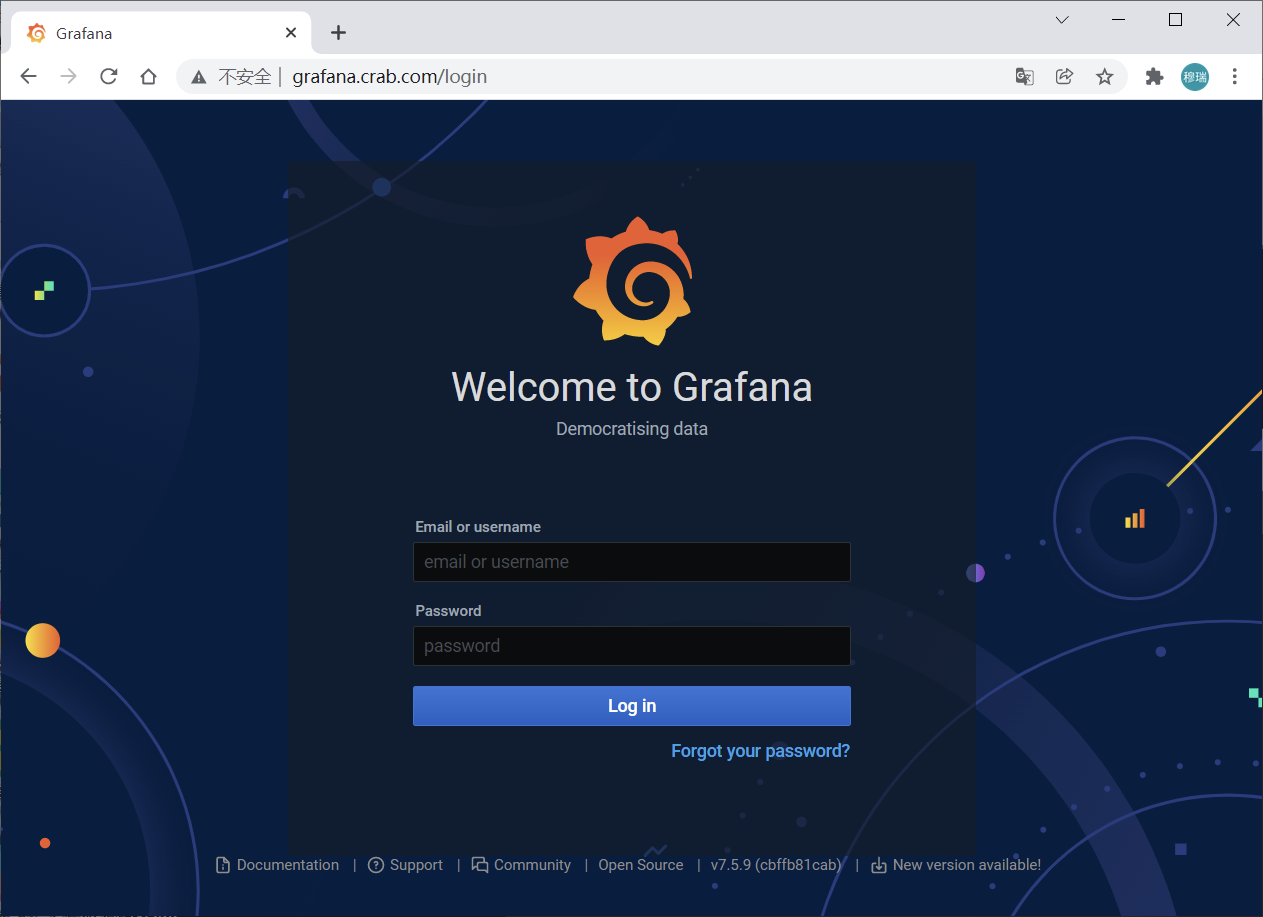Click the Documentation file icon in the footer
The image size is (1263, 917).
pyautogui.click(x=223, y=865)
